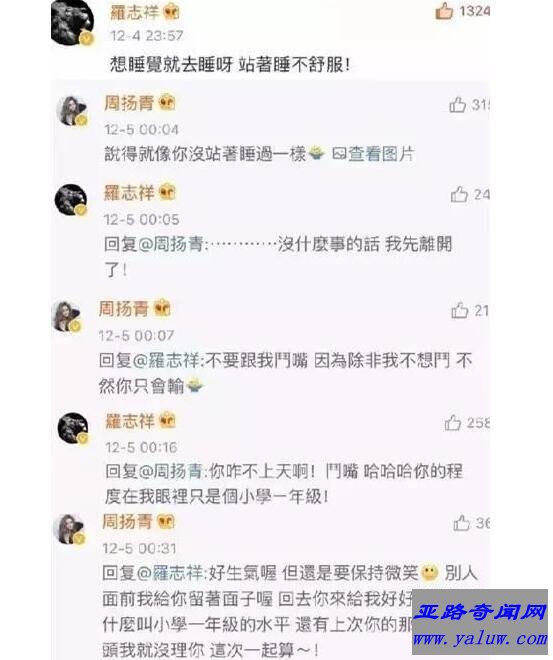Image resolution: width=553 pixels, height=660 pixels.
Task: Tap crown badge beside 羅志祥's top username
Action: pos(171,12)
